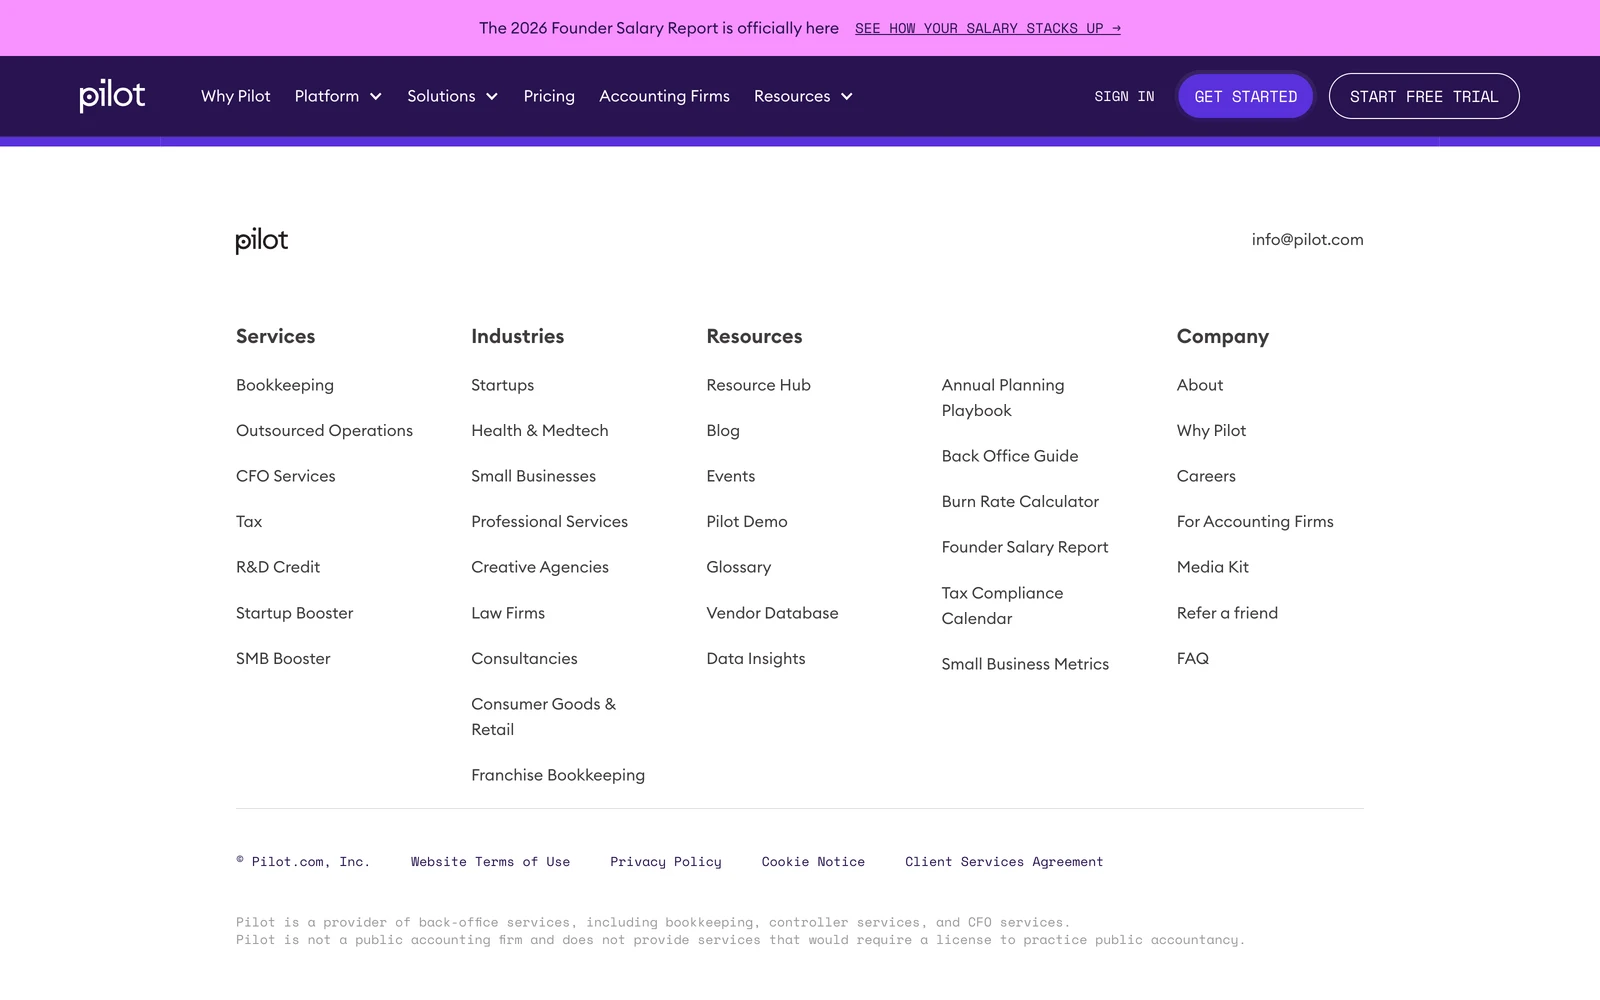Open the Bookkeeping service link
The height and width of the screenshot is (1000, 1600).
[x=285, y=385]
